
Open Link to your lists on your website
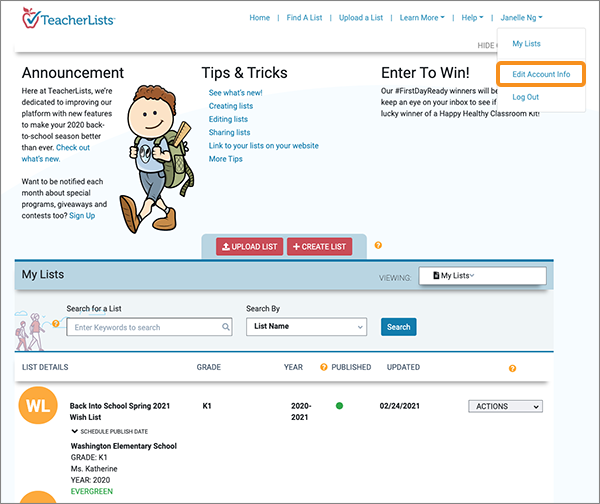pos(264,146)
